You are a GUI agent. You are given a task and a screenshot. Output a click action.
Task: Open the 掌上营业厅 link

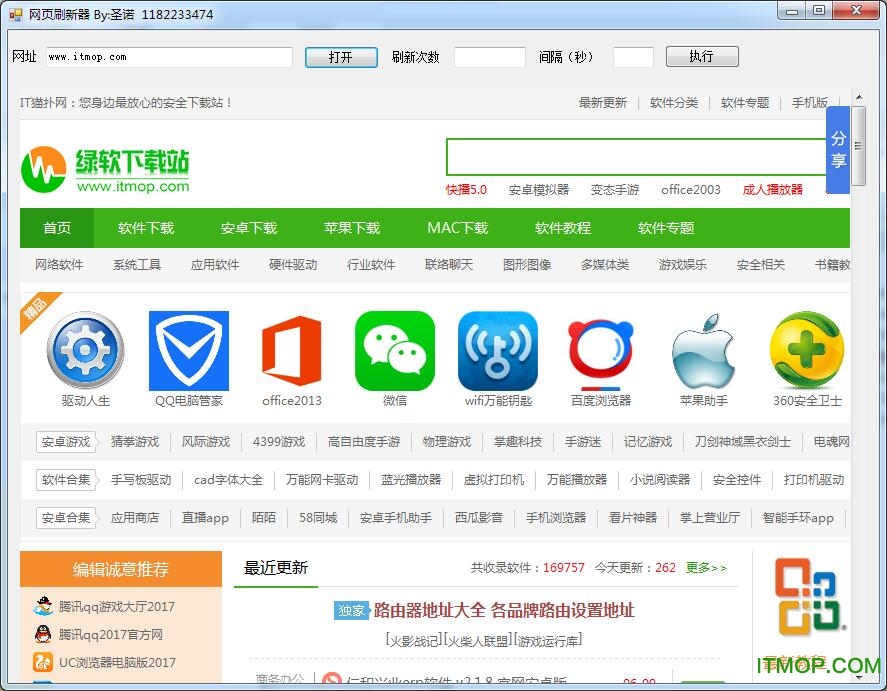tap(710, 517)
